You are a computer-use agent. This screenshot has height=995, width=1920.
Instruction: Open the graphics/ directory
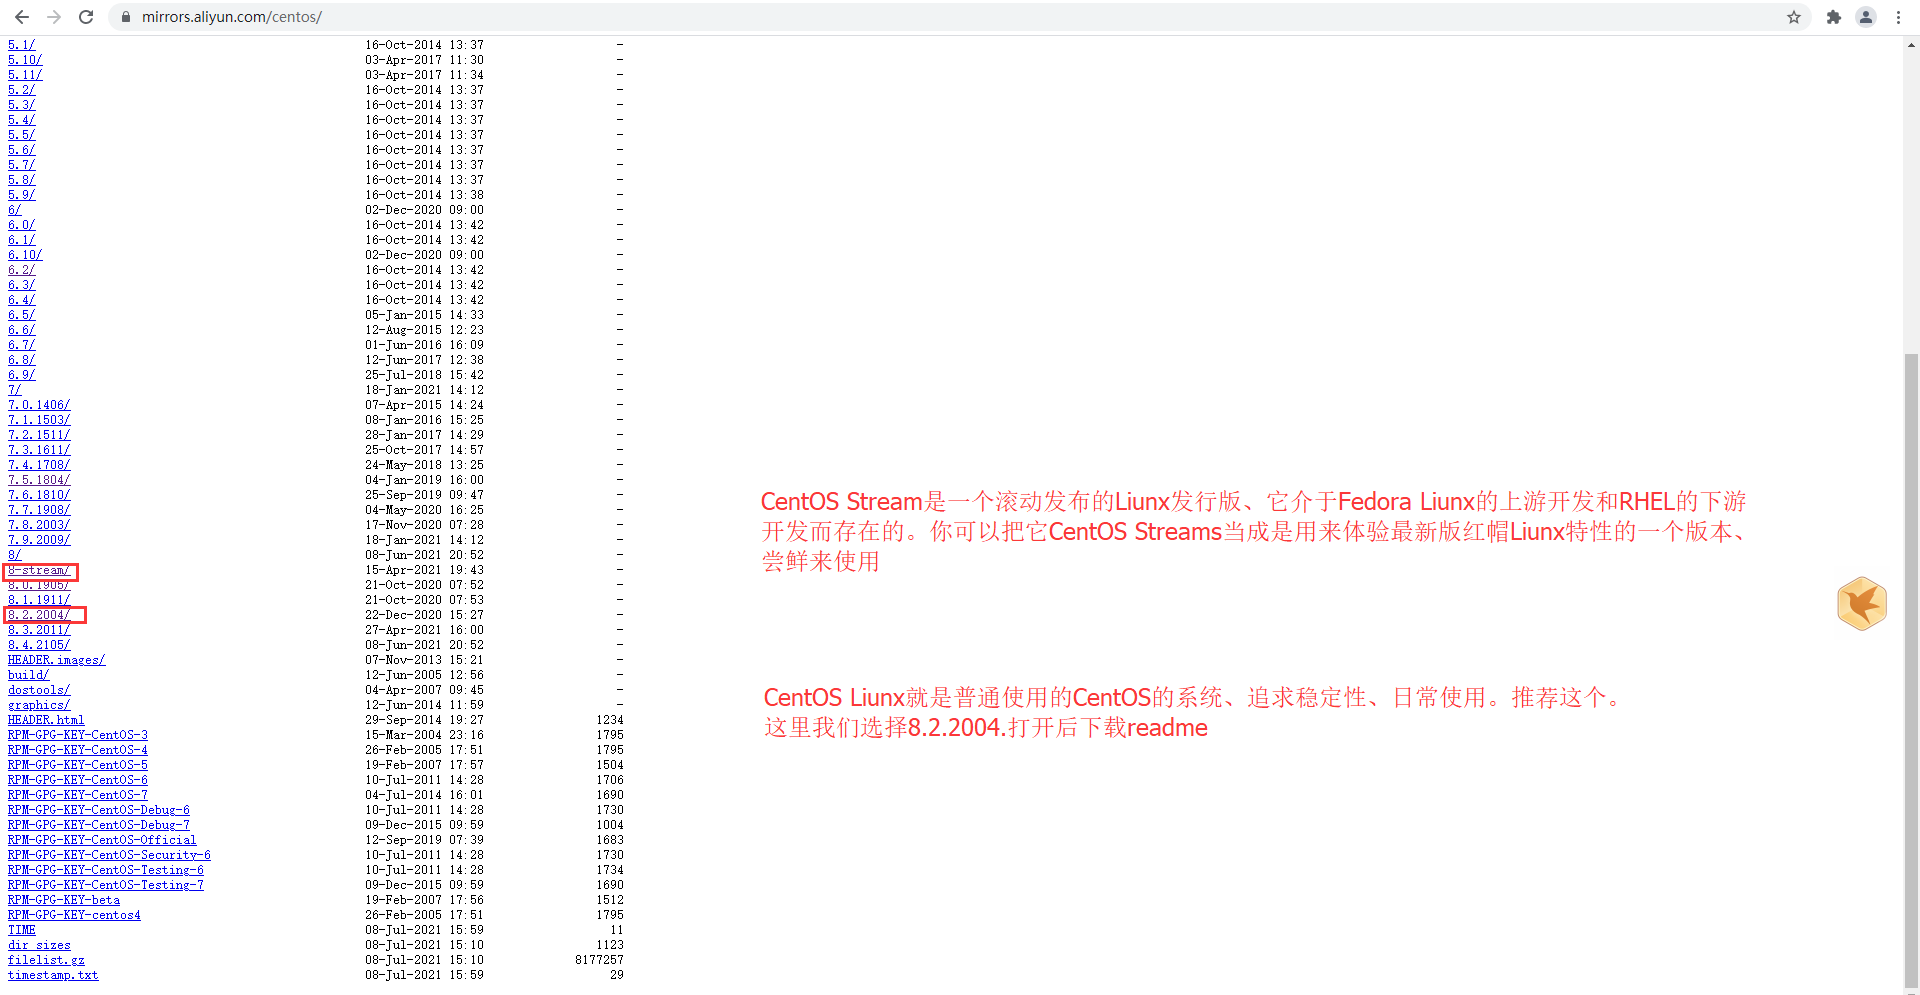(x=39, y=705)
